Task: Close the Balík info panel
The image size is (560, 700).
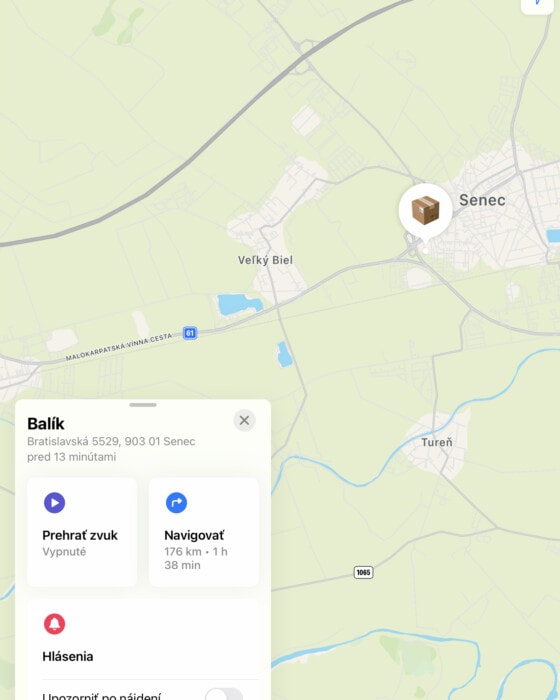Action: (244, 420)
